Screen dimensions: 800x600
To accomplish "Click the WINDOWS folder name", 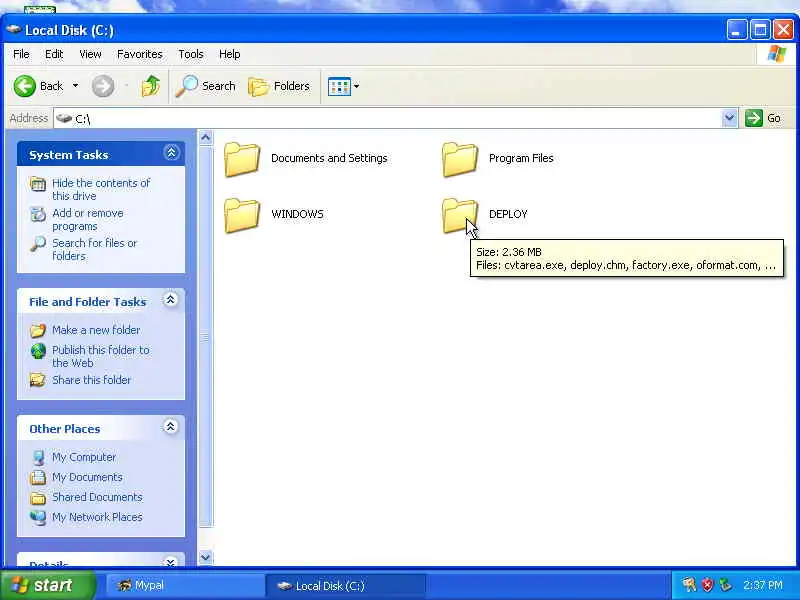I will 297,214.
